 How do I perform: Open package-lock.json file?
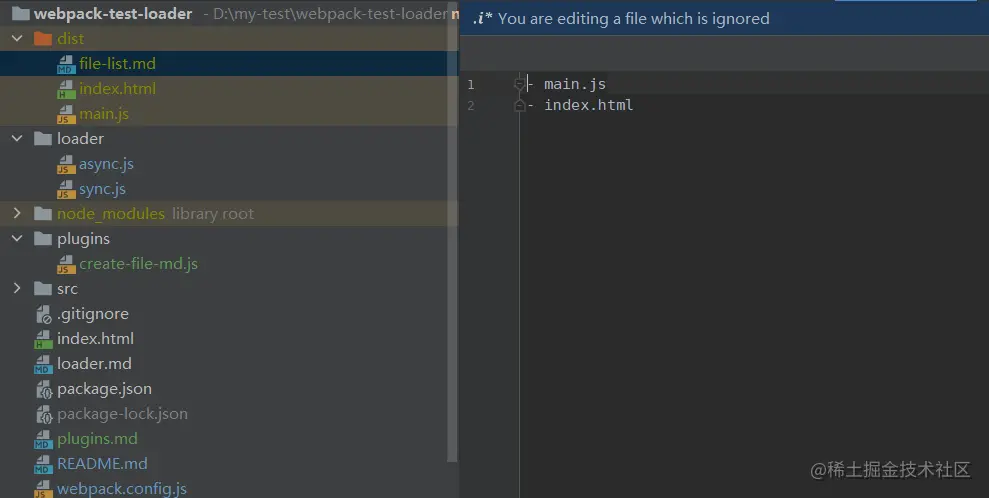(122, 414)
